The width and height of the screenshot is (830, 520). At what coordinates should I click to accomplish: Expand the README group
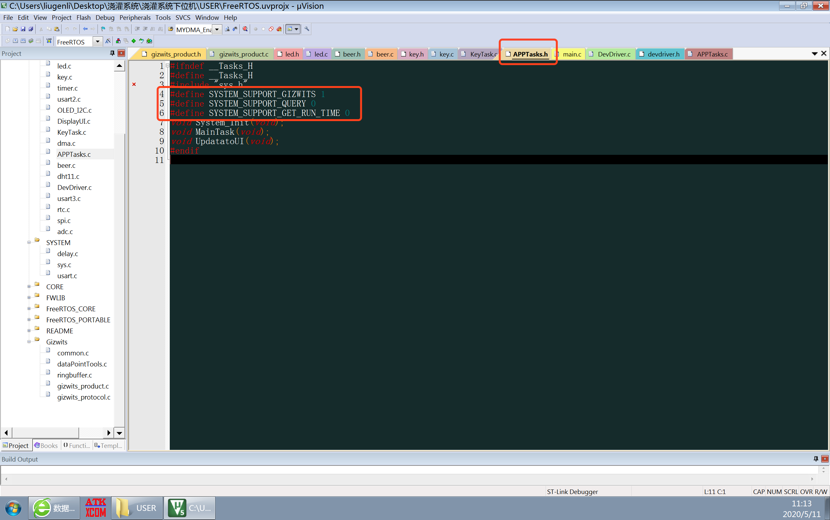(x=29, y=331)
